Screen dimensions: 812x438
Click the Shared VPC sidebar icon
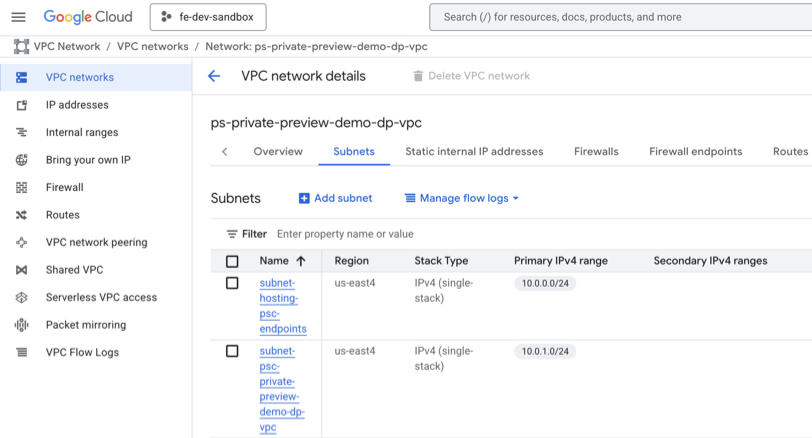click(21, 270)
